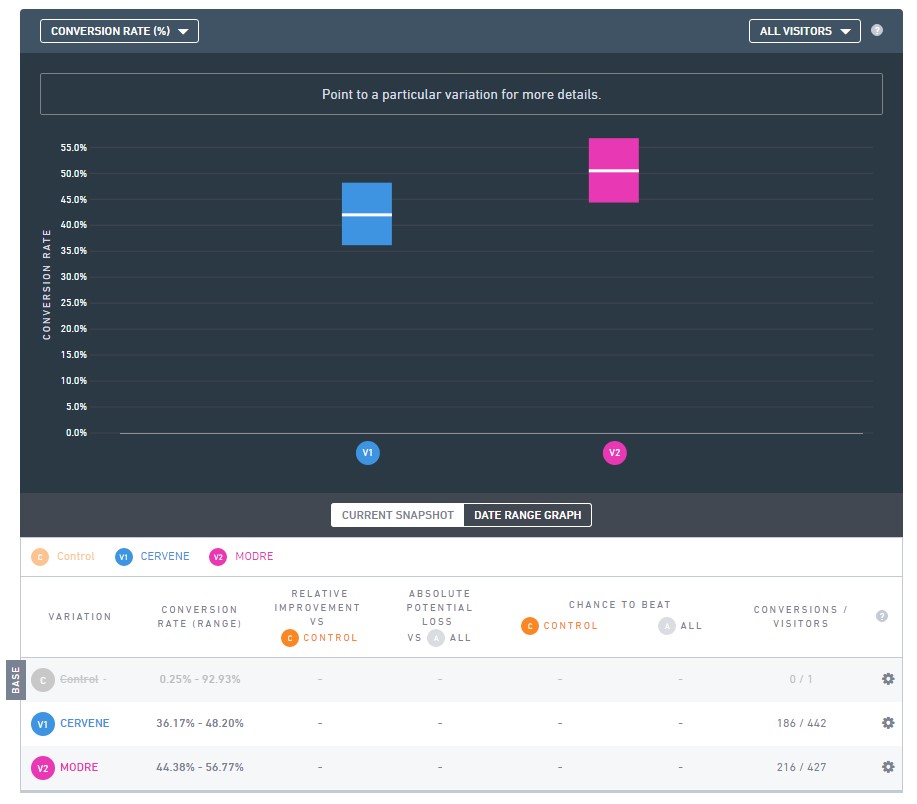Viewport: 917px width, 804px height.
Task: Click help icon in table header
Action: (x=882, y=616)
